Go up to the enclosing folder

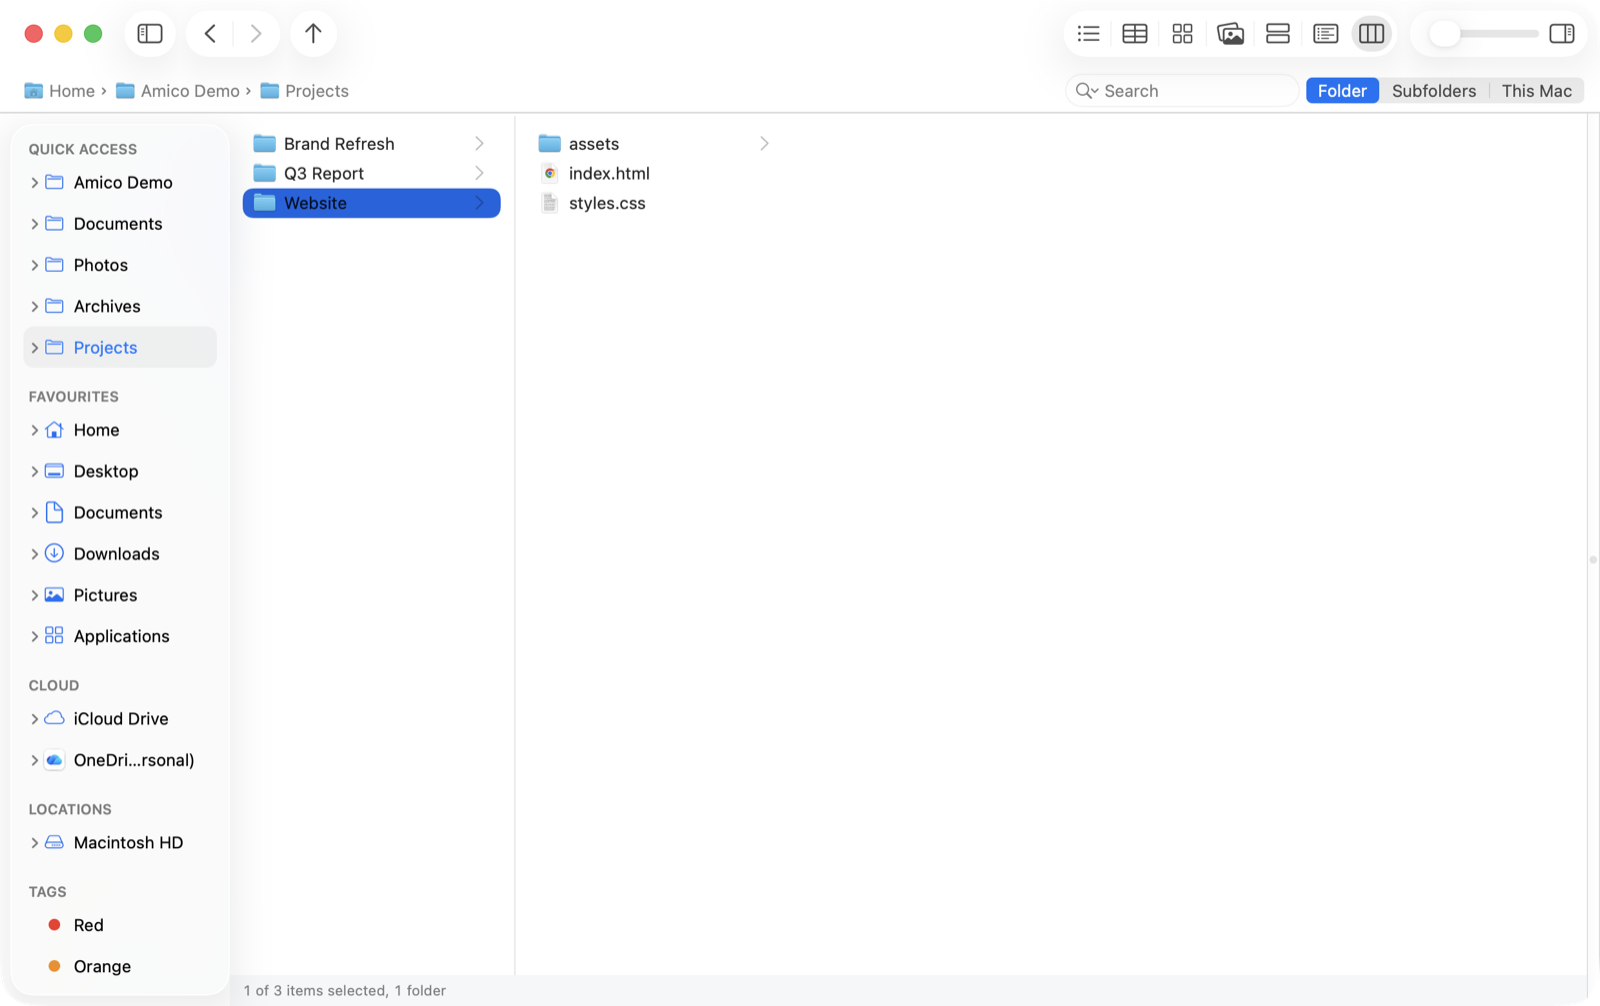[313, 33]
